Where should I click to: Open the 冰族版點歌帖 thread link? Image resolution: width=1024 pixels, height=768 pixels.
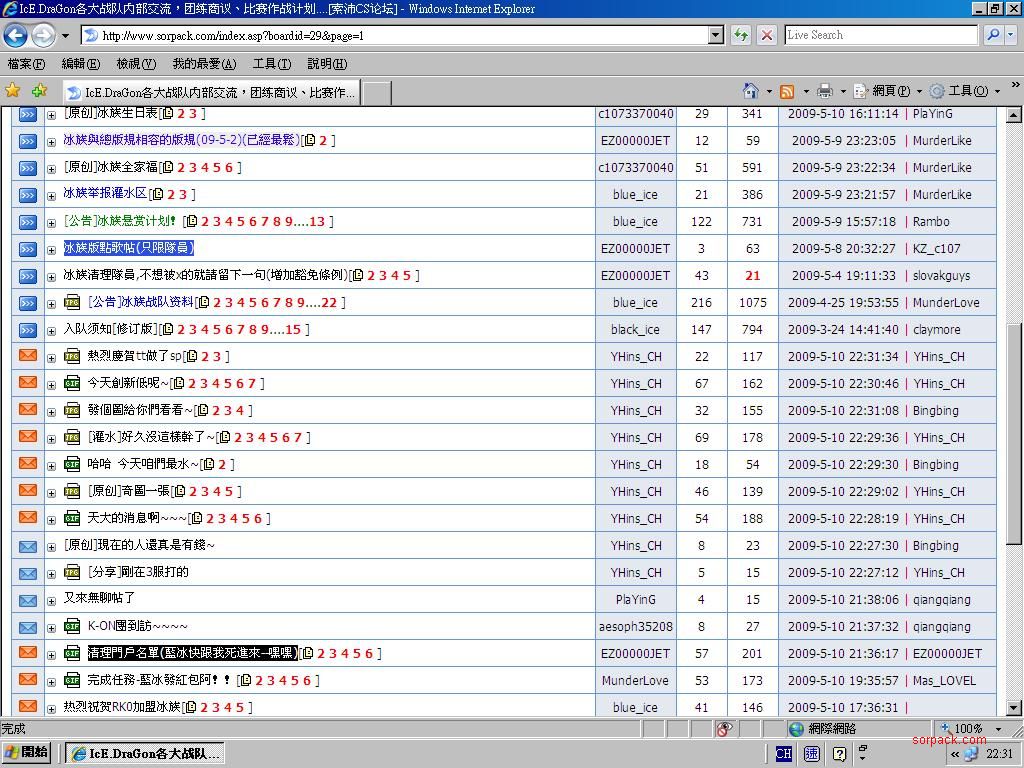pyautogui.click(x=128, y=248)
